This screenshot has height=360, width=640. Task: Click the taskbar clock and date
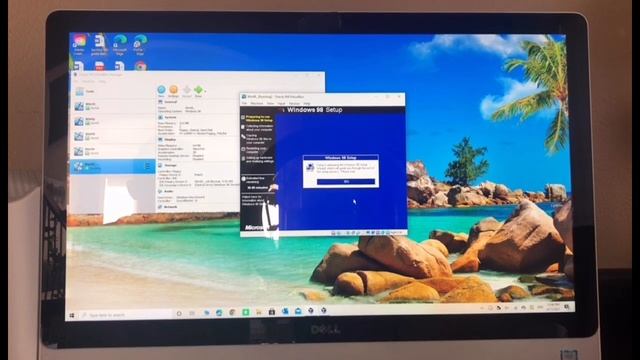pyautogui.click(x=553, y=306)
